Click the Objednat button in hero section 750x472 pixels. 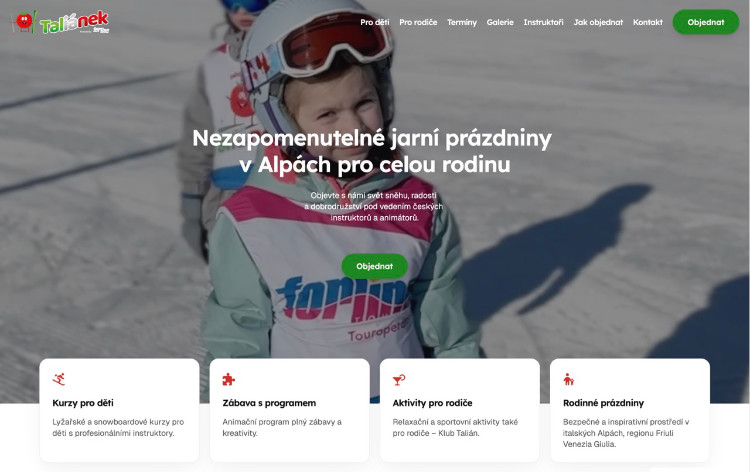point(375,266)
